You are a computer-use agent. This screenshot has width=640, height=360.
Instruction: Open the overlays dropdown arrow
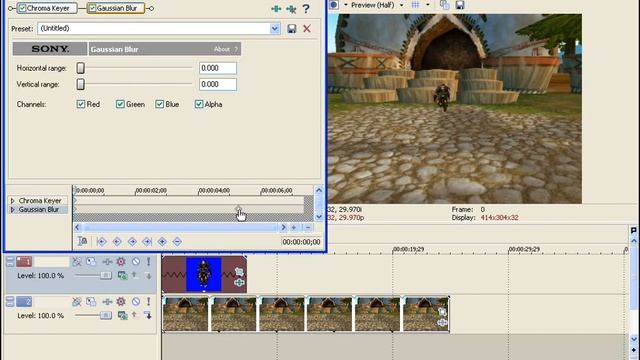point(428,5)
